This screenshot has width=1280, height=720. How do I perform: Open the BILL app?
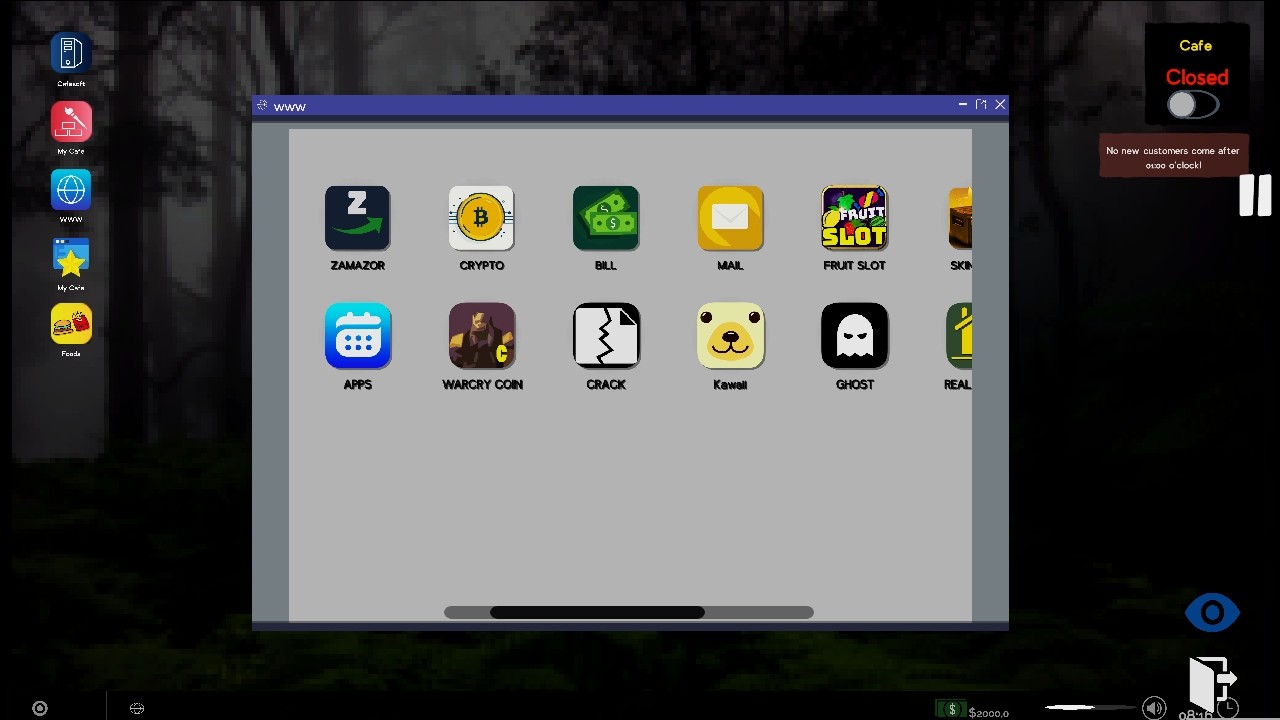click(x=605, y=218)
